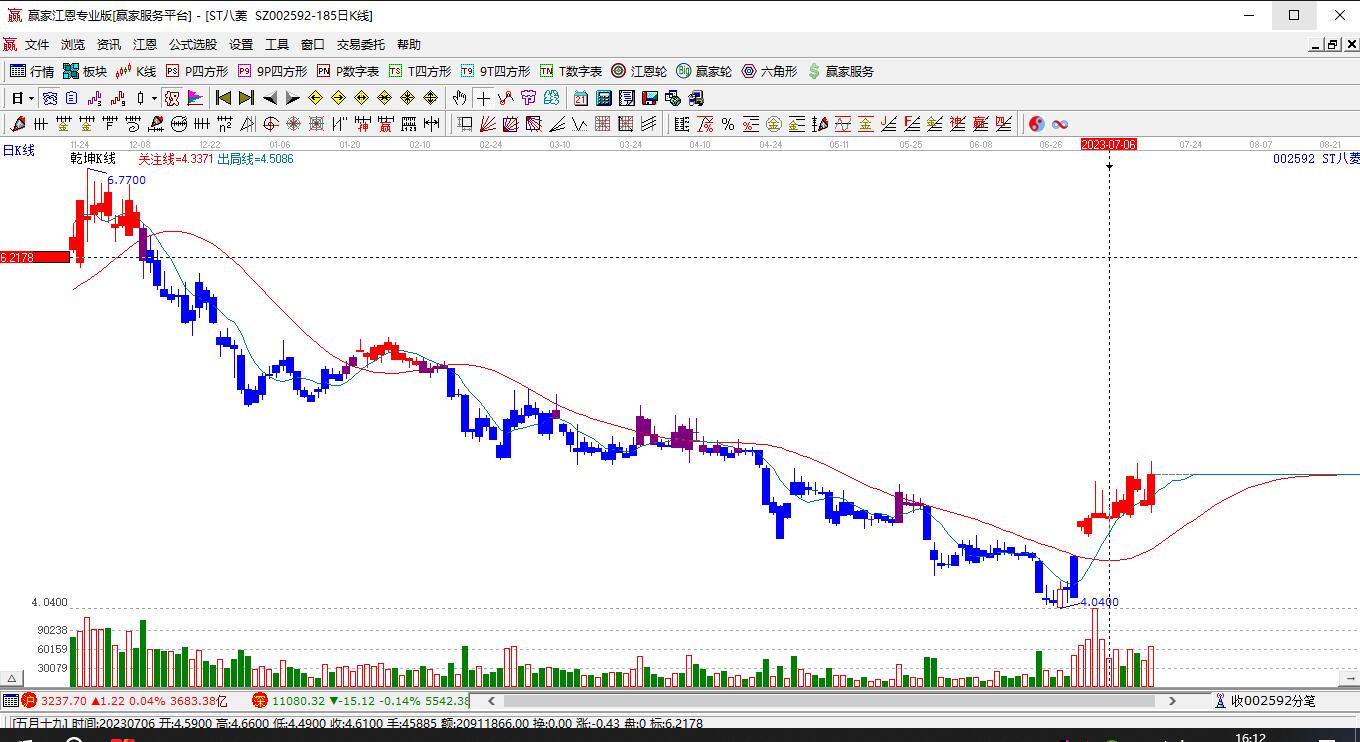The width and height of the screenshot is (1360, 742).
Task: Open the 文件 menu
Action: click(x=37, y=45)
